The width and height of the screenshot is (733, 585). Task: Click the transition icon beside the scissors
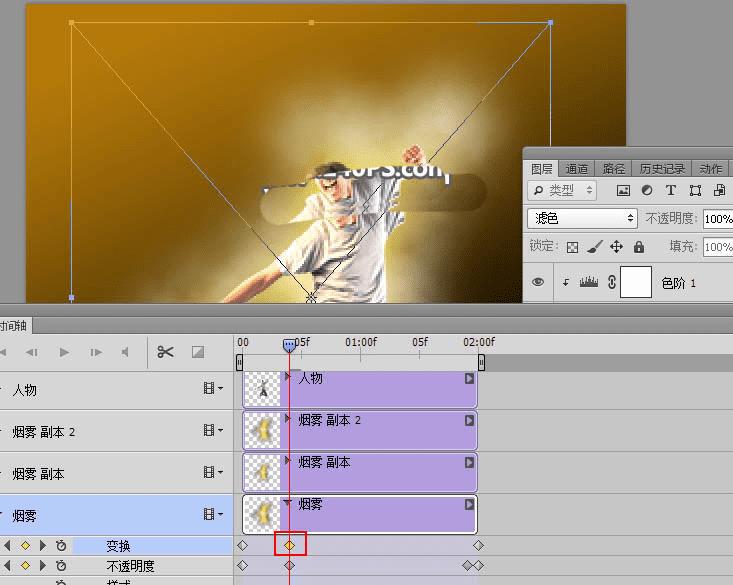pyautogui.click(x=198, y=352)
